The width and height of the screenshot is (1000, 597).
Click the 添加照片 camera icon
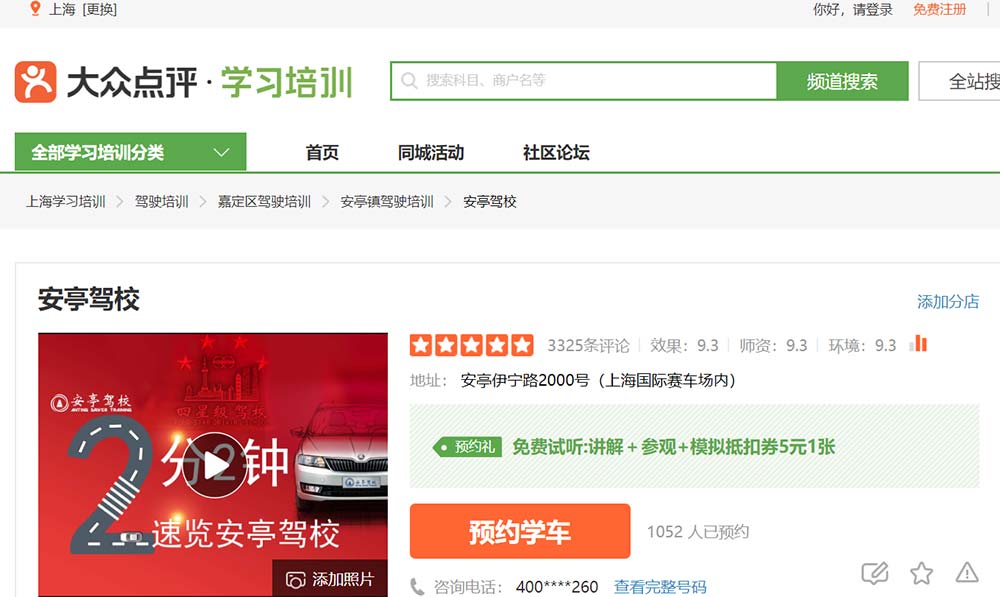click(x=295, y=580)
